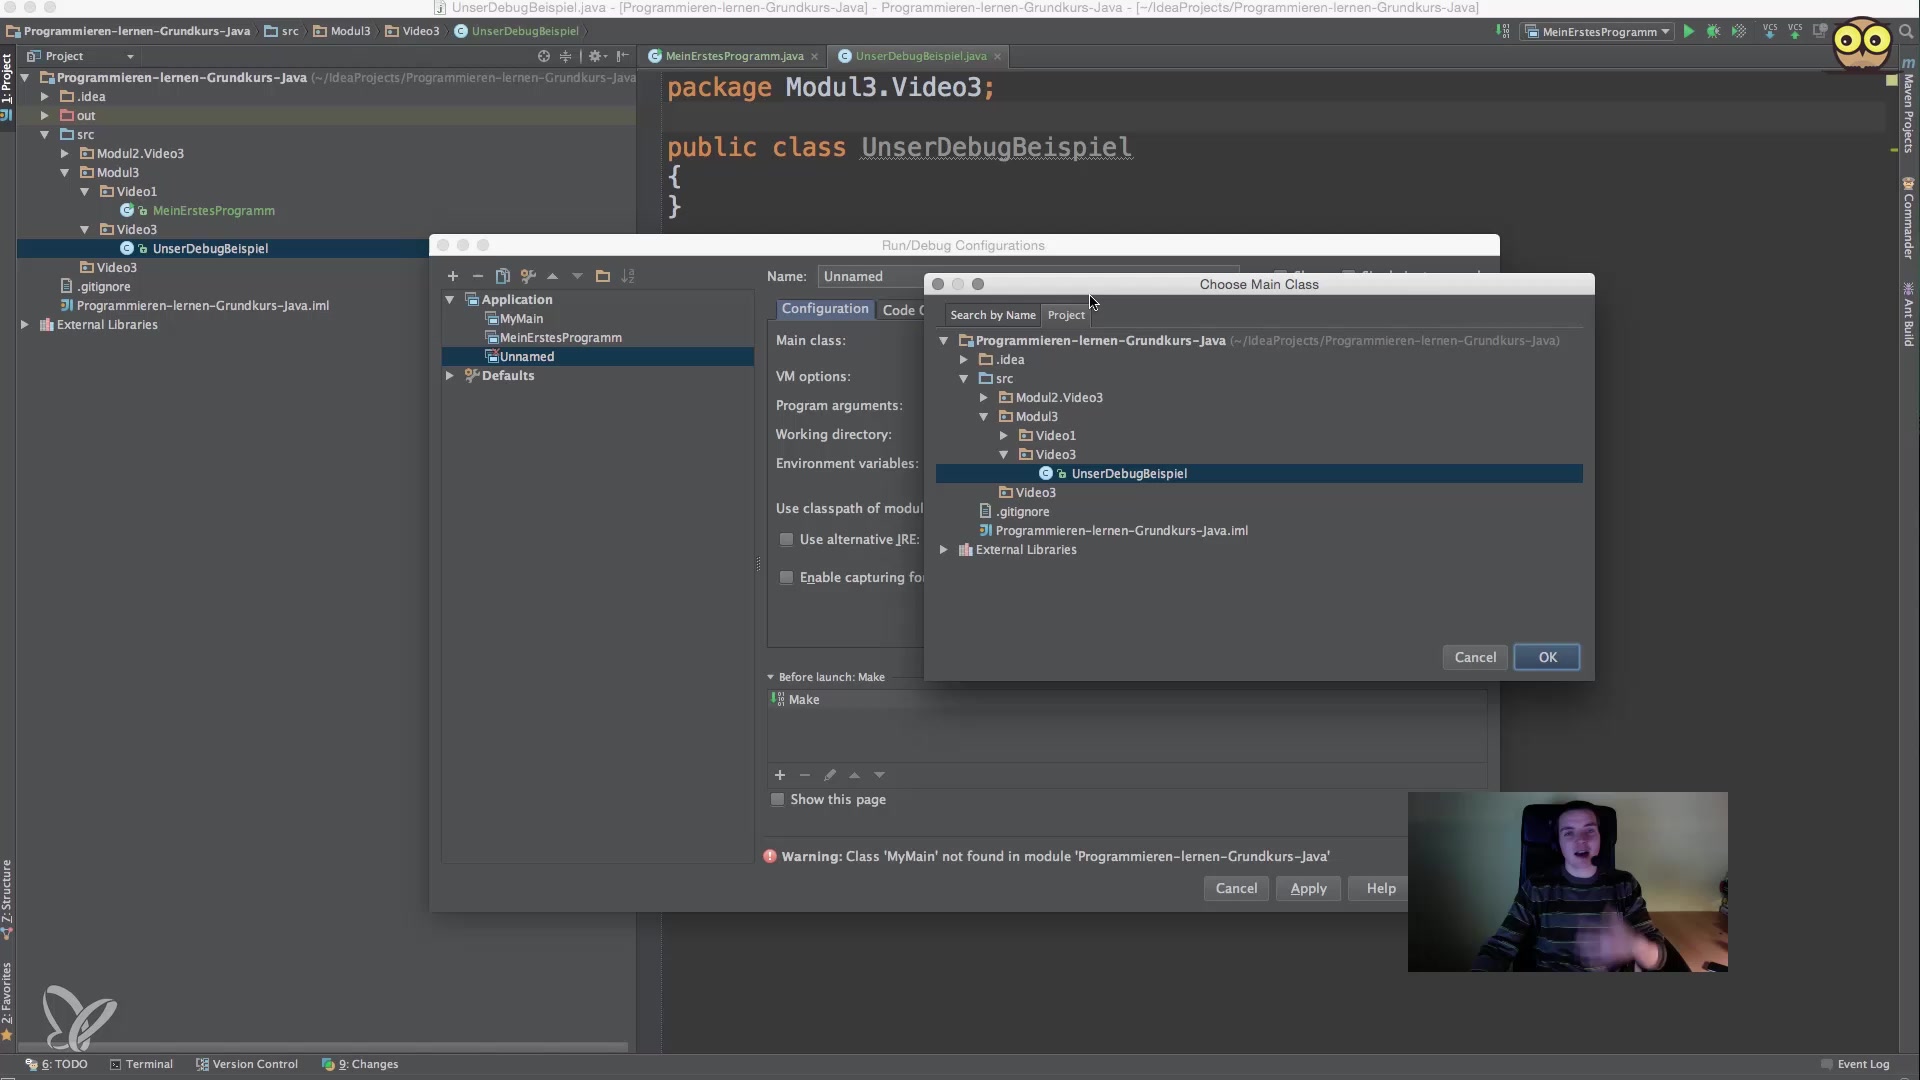Enable Use alternative JRE checkbox
Screen dimensions: 1920x1080
[786, 540]
